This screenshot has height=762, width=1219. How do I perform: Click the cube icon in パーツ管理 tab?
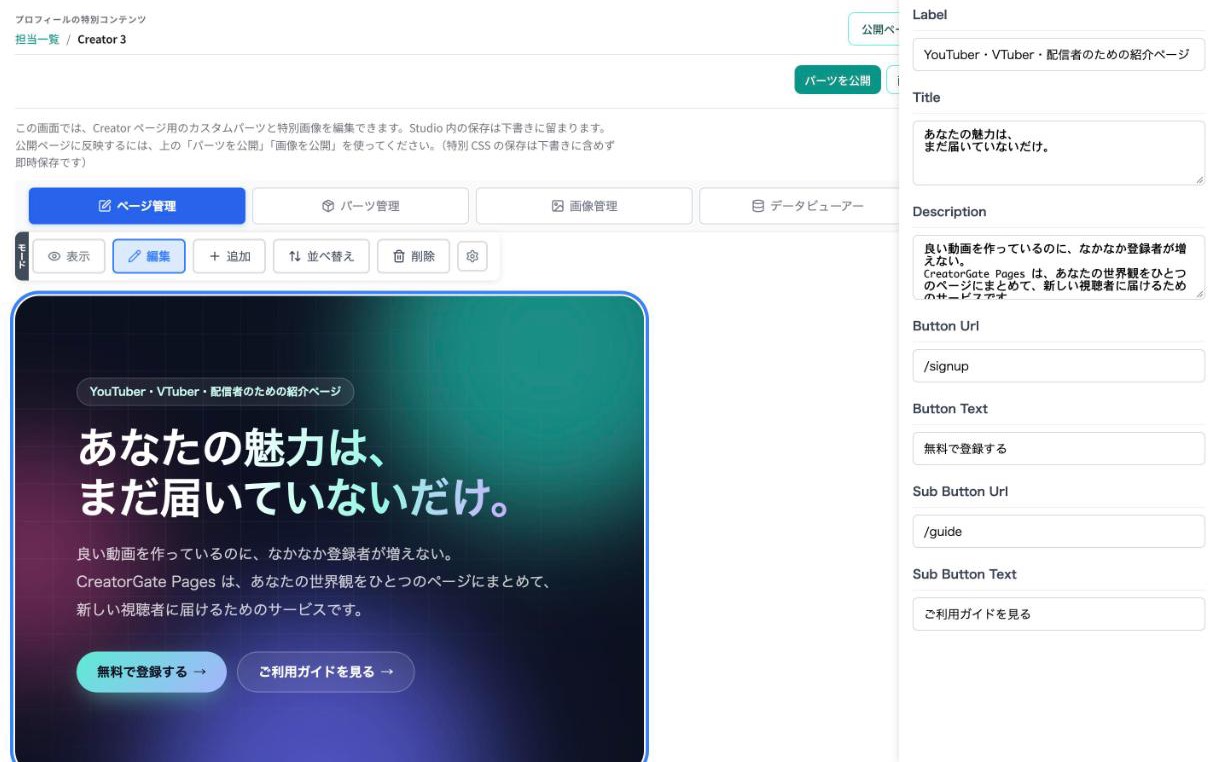(x=327, y=206)
